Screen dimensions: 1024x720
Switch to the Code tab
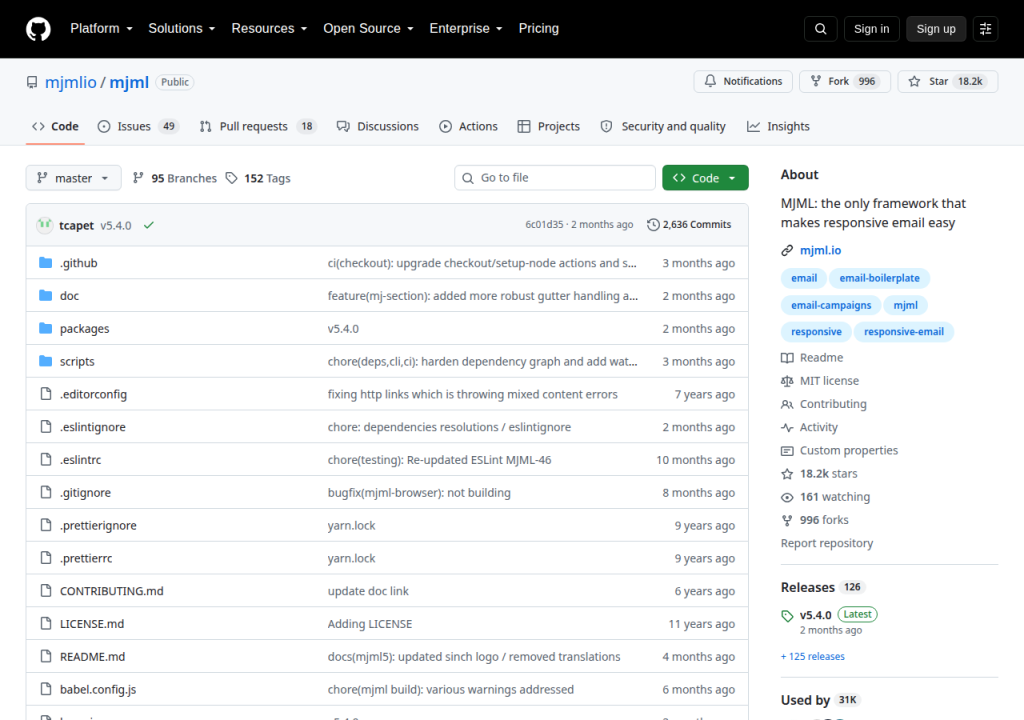coord(56,126)
